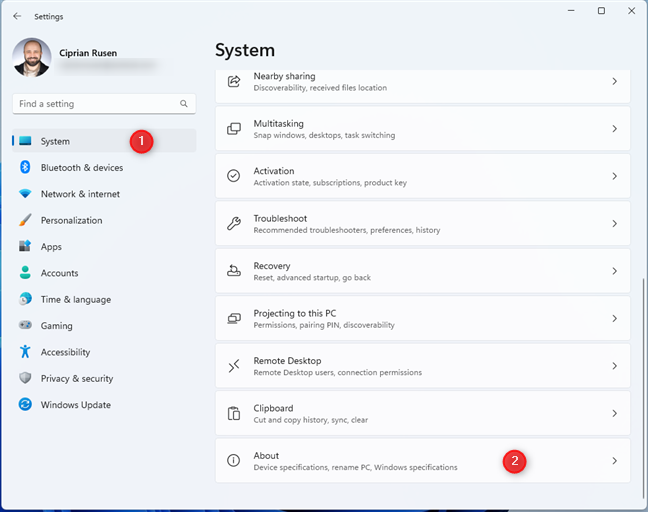Image resolution: width=648 pixels, height=512 pixels.
Task: Click the Accessibility figure icon
Action: coord(25,351)
